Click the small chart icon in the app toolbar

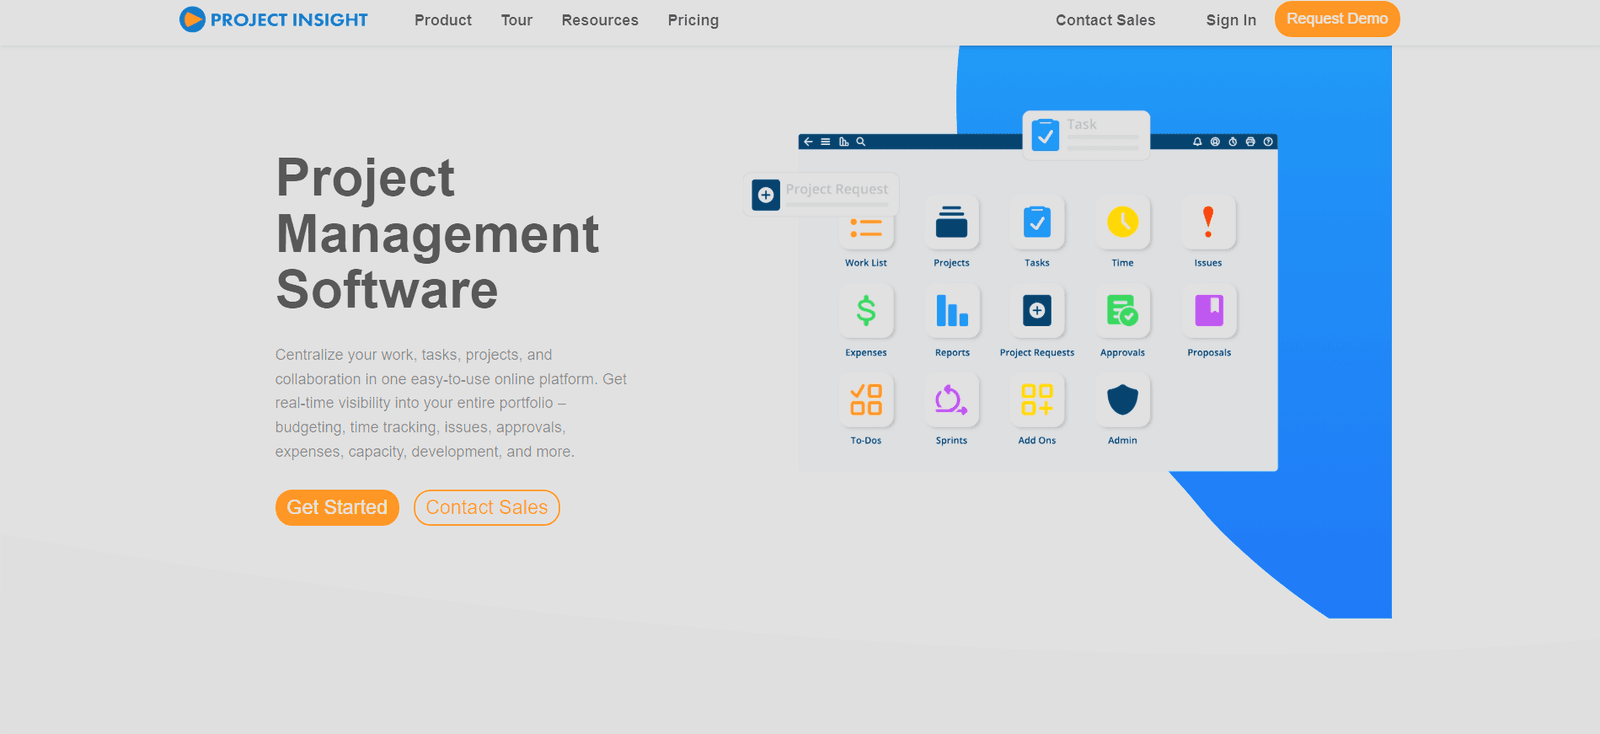pos(844,142)
